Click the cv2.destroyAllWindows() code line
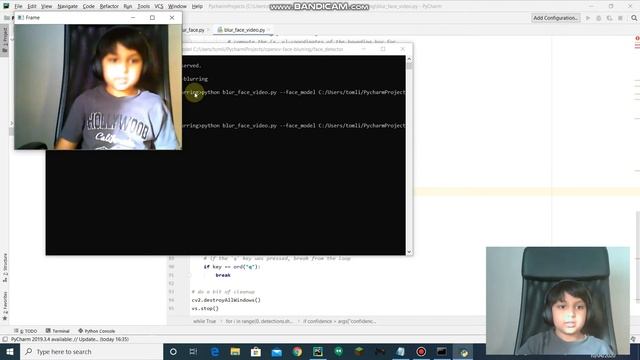 coord(226,300)
